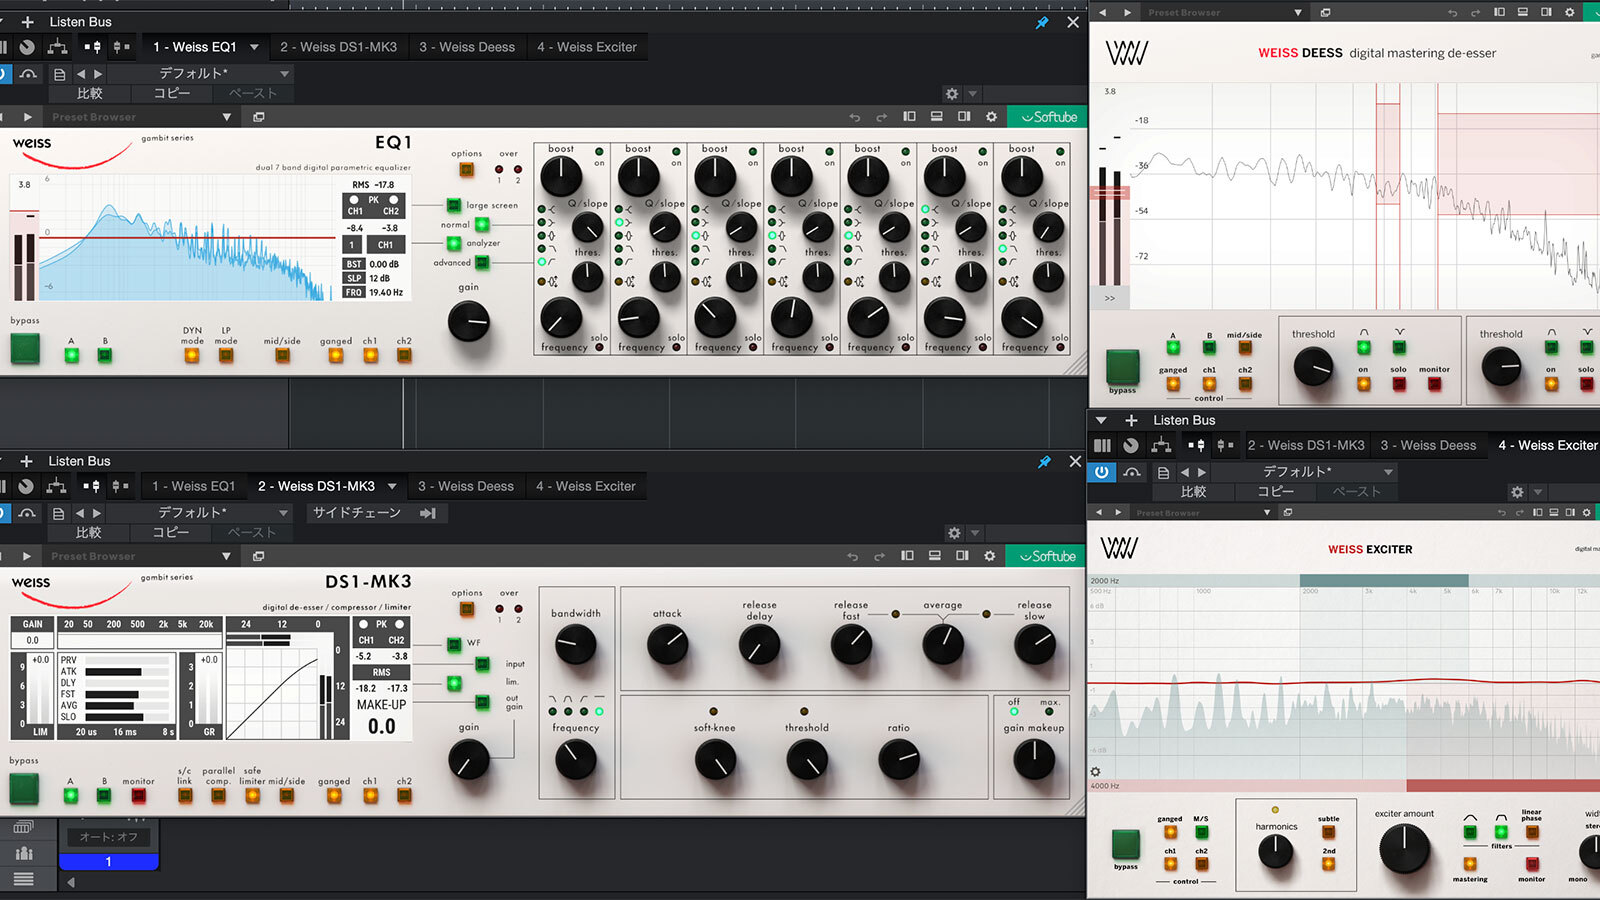The height and width of the screenshot is (900, 1600).
Task: Click コピー button in DS1-MK3 window
Action: 170,533
